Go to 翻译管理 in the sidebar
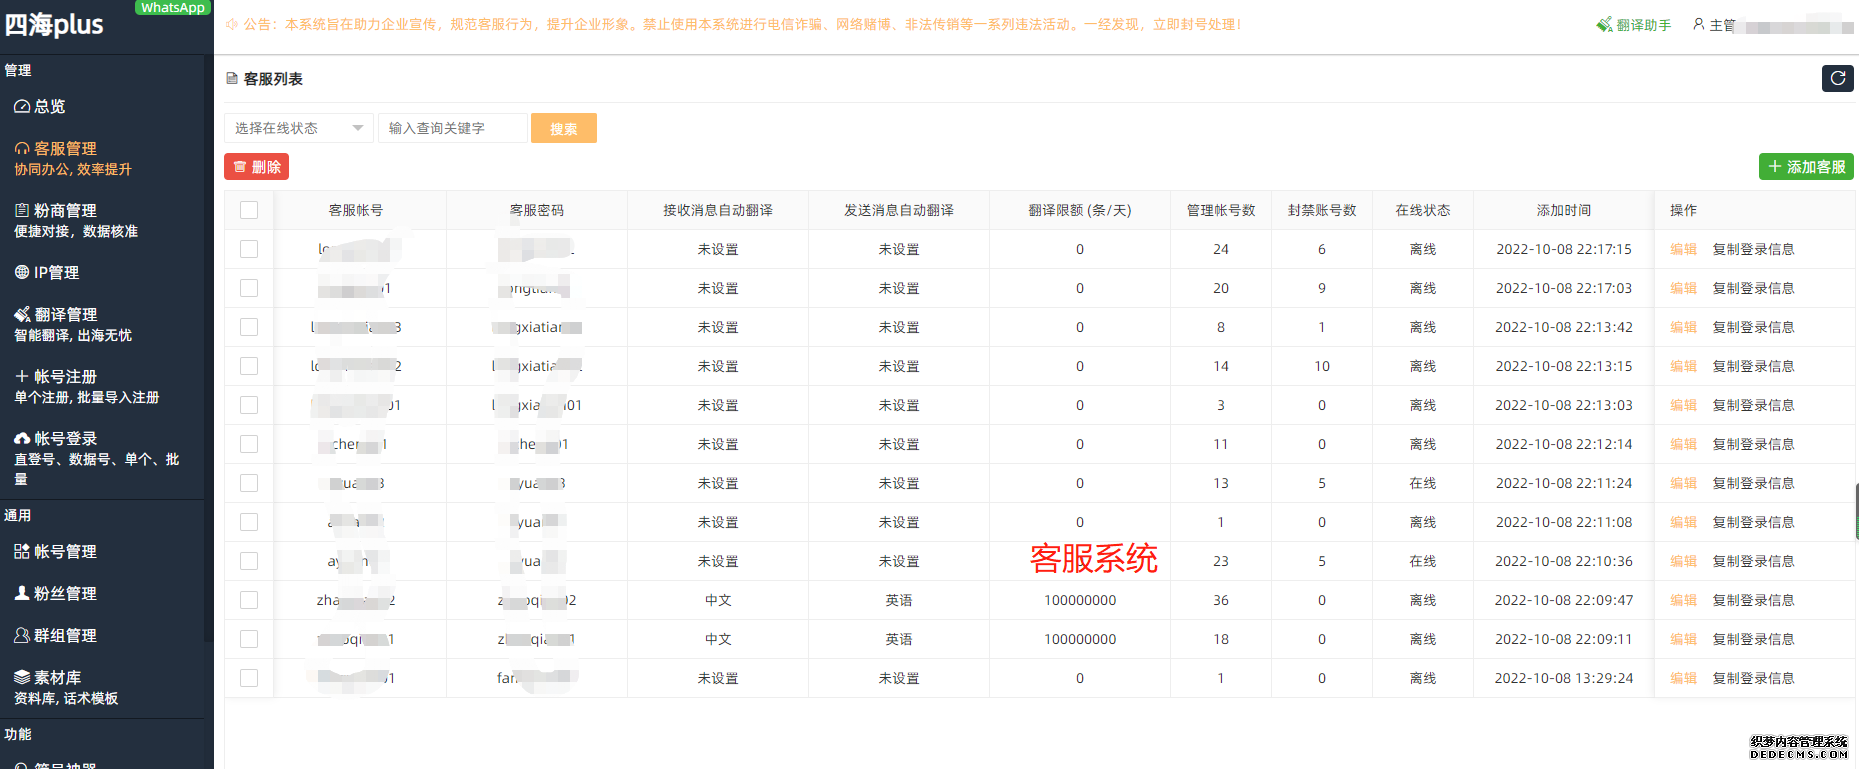The width and height of the screenshot is (1859, 769). 66,315
